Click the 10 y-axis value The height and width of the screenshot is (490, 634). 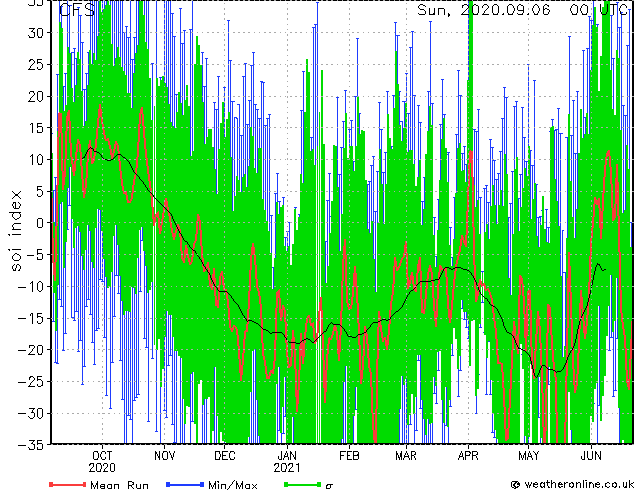[x=36, y=159]
